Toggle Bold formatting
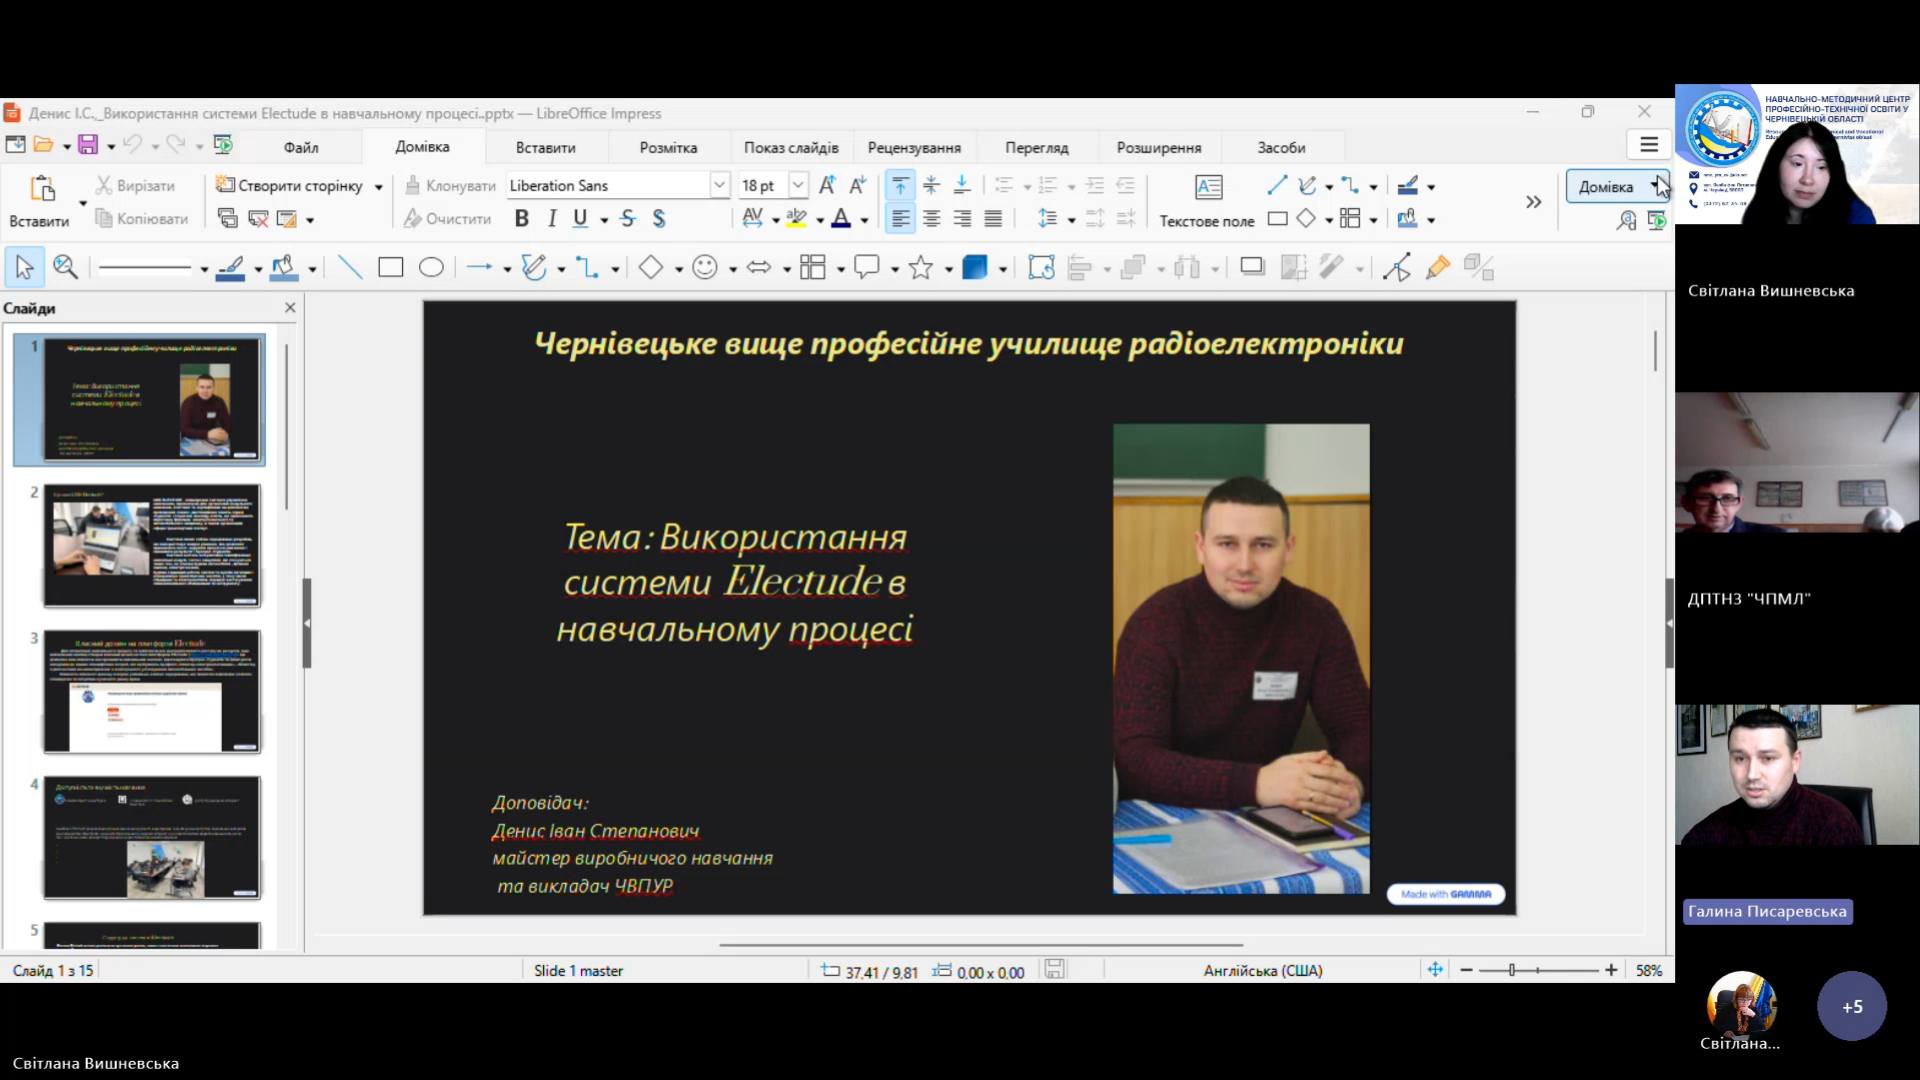Image resolution: width=1920 pixels, height=1080 pixels. (521, 219)
